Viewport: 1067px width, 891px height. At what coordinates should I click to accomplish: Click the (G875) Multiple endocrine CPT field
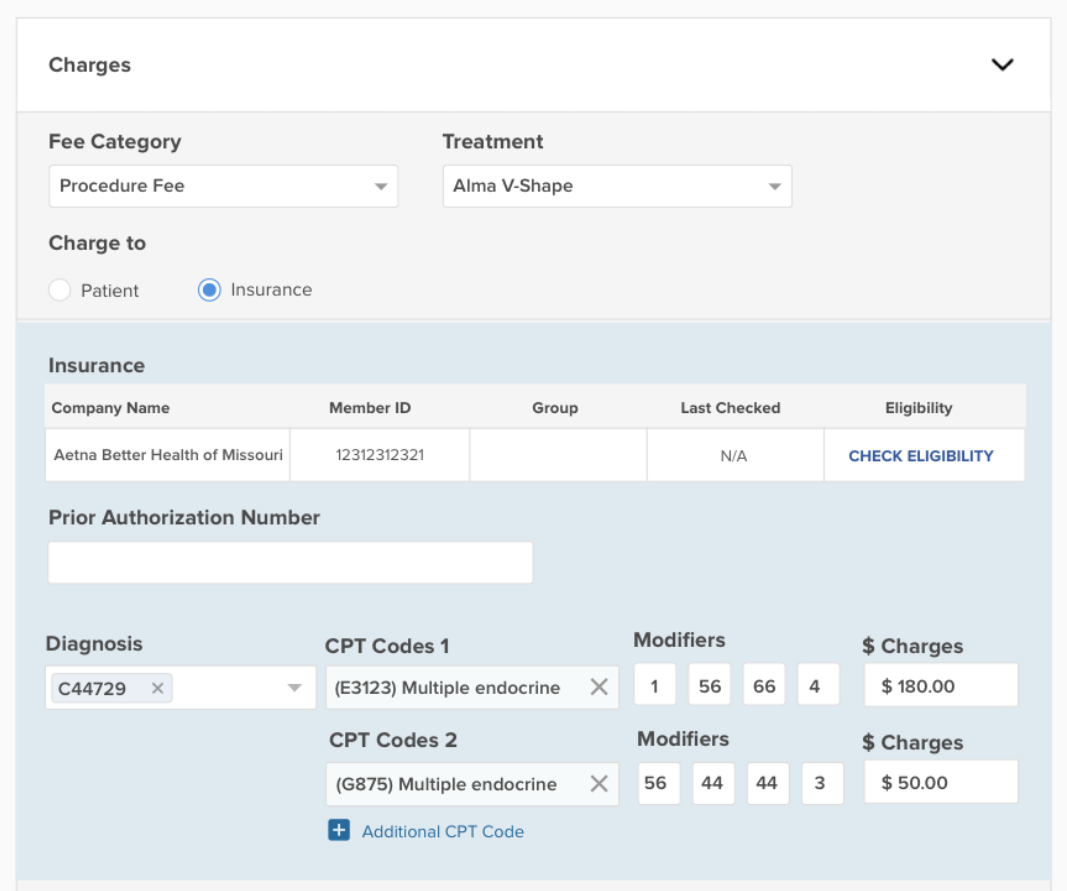click(x=472, y=784)
